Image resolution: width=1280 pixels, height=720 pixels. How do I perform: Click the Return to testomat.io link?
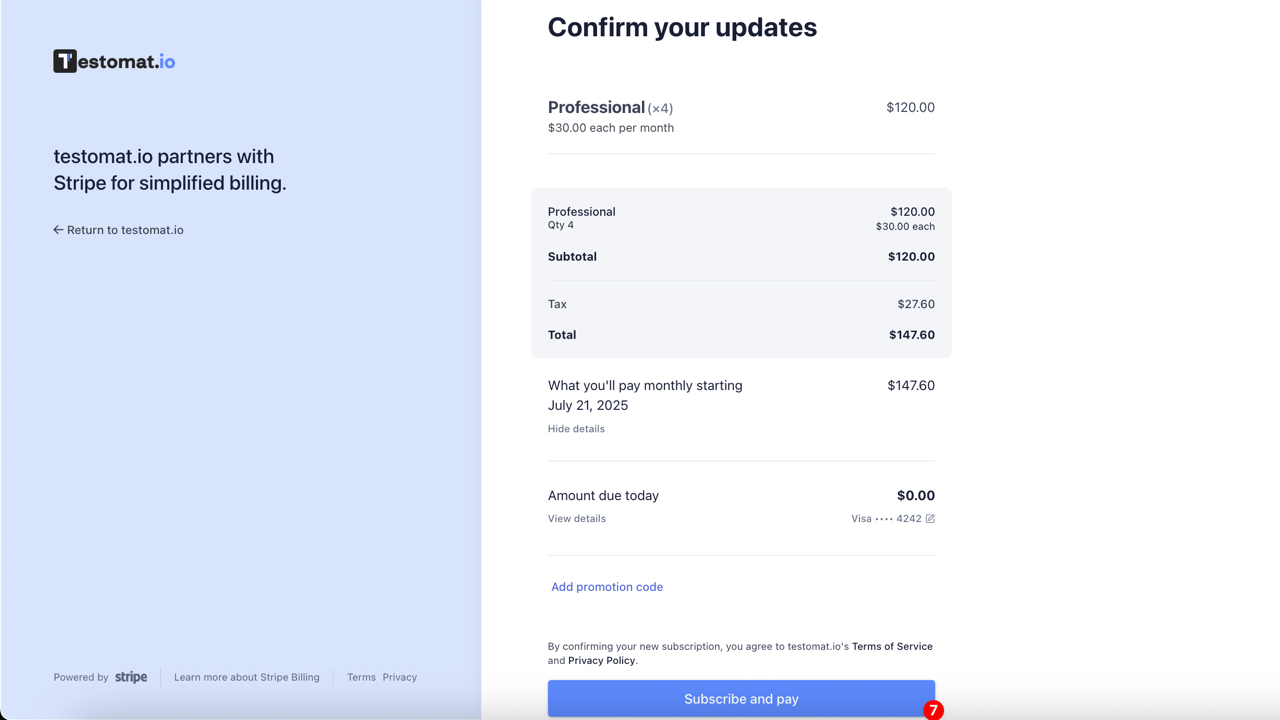click(x=125, y=229)
